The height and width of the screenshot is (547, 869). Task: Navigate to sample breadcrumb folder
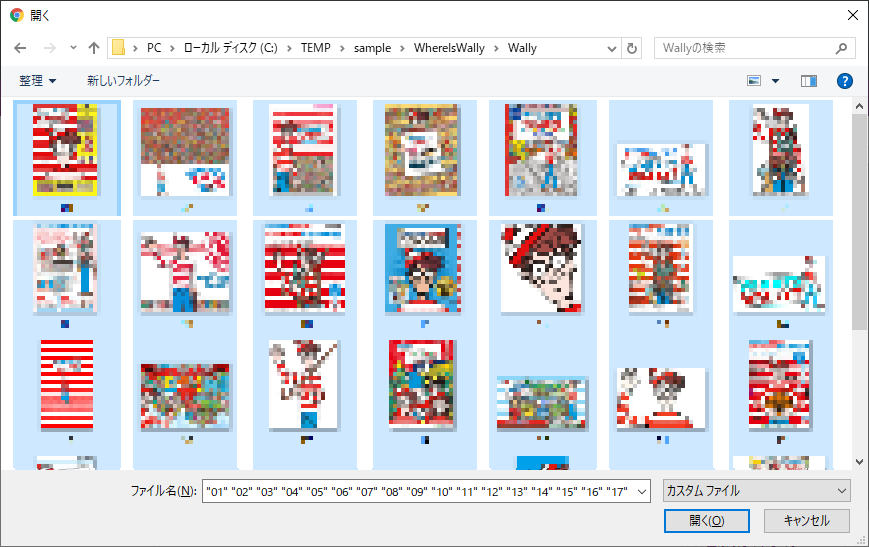[x=372, y=48]
